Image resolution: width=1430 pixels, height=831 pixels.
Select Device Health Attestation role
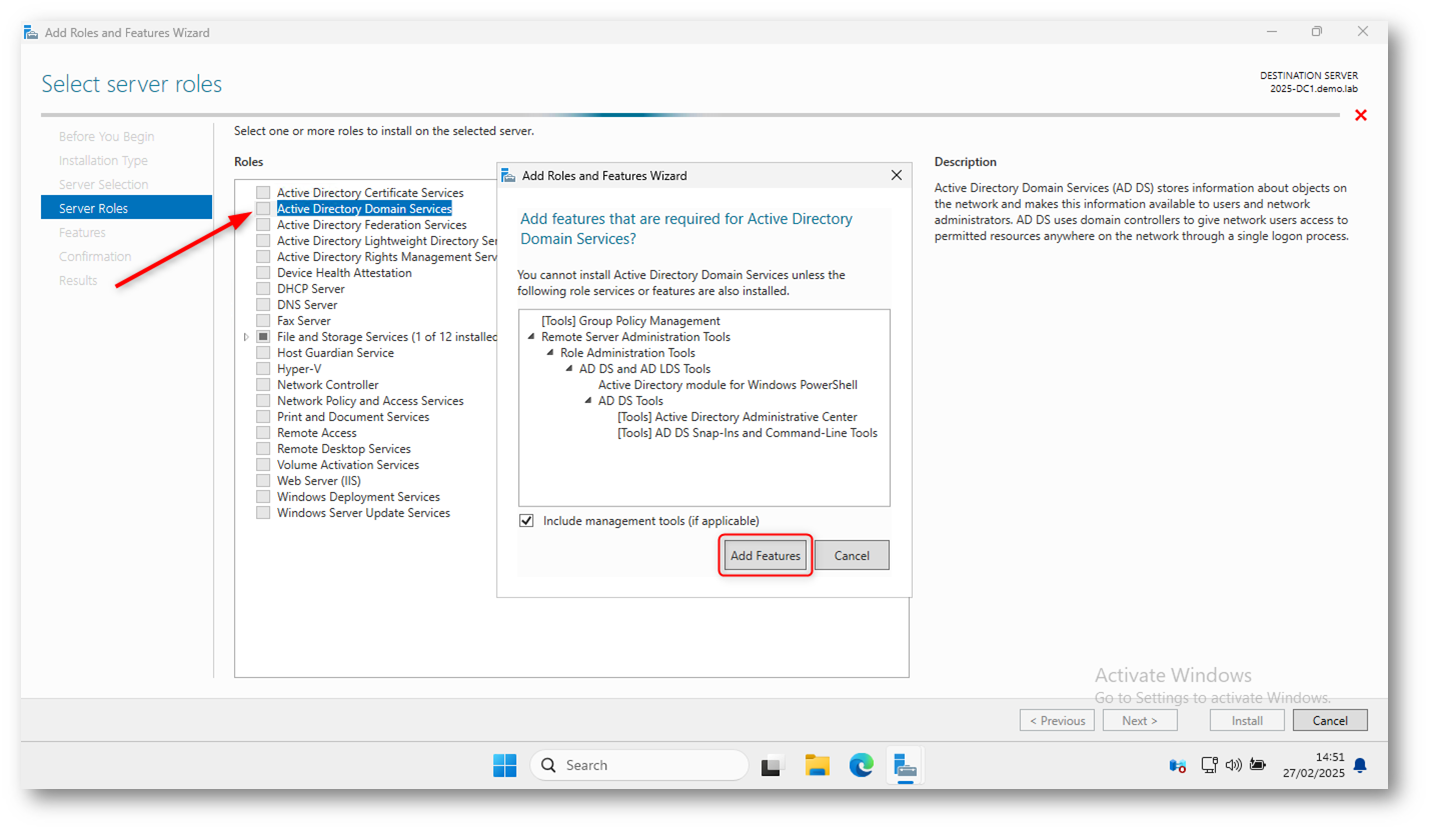[344, 273]
